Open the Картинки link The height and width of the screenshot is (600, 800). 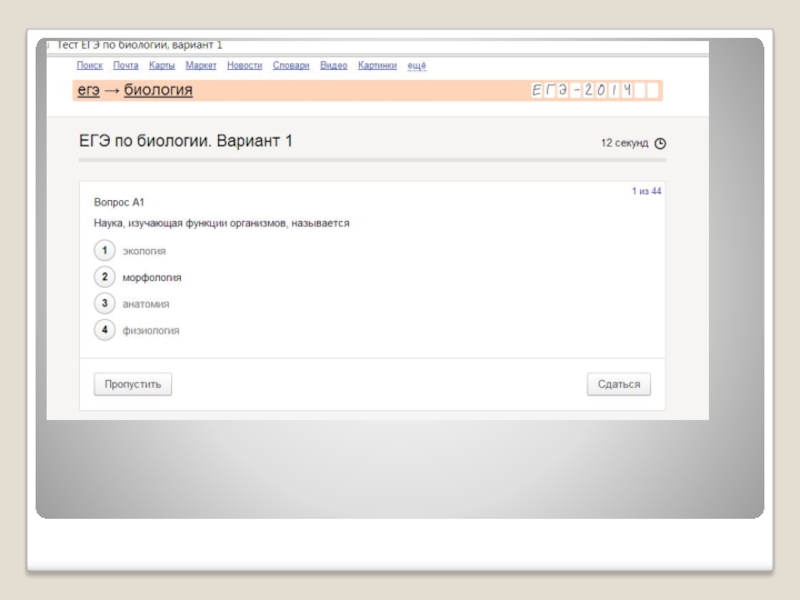(377, 65)
